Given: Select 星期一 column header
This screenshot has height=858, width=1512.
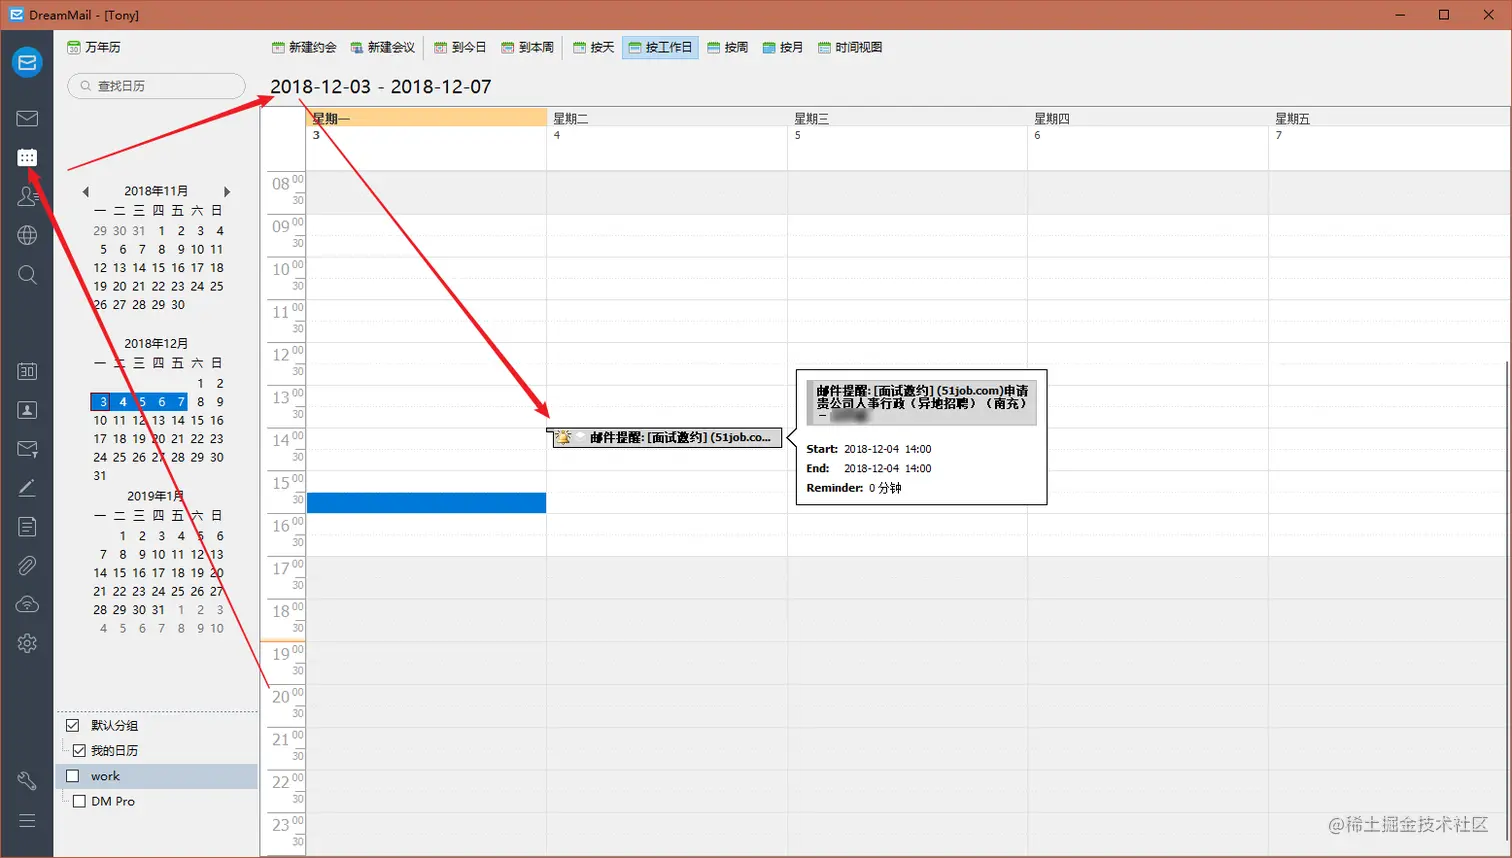Looking at the screenshot, I should (426, 118).
